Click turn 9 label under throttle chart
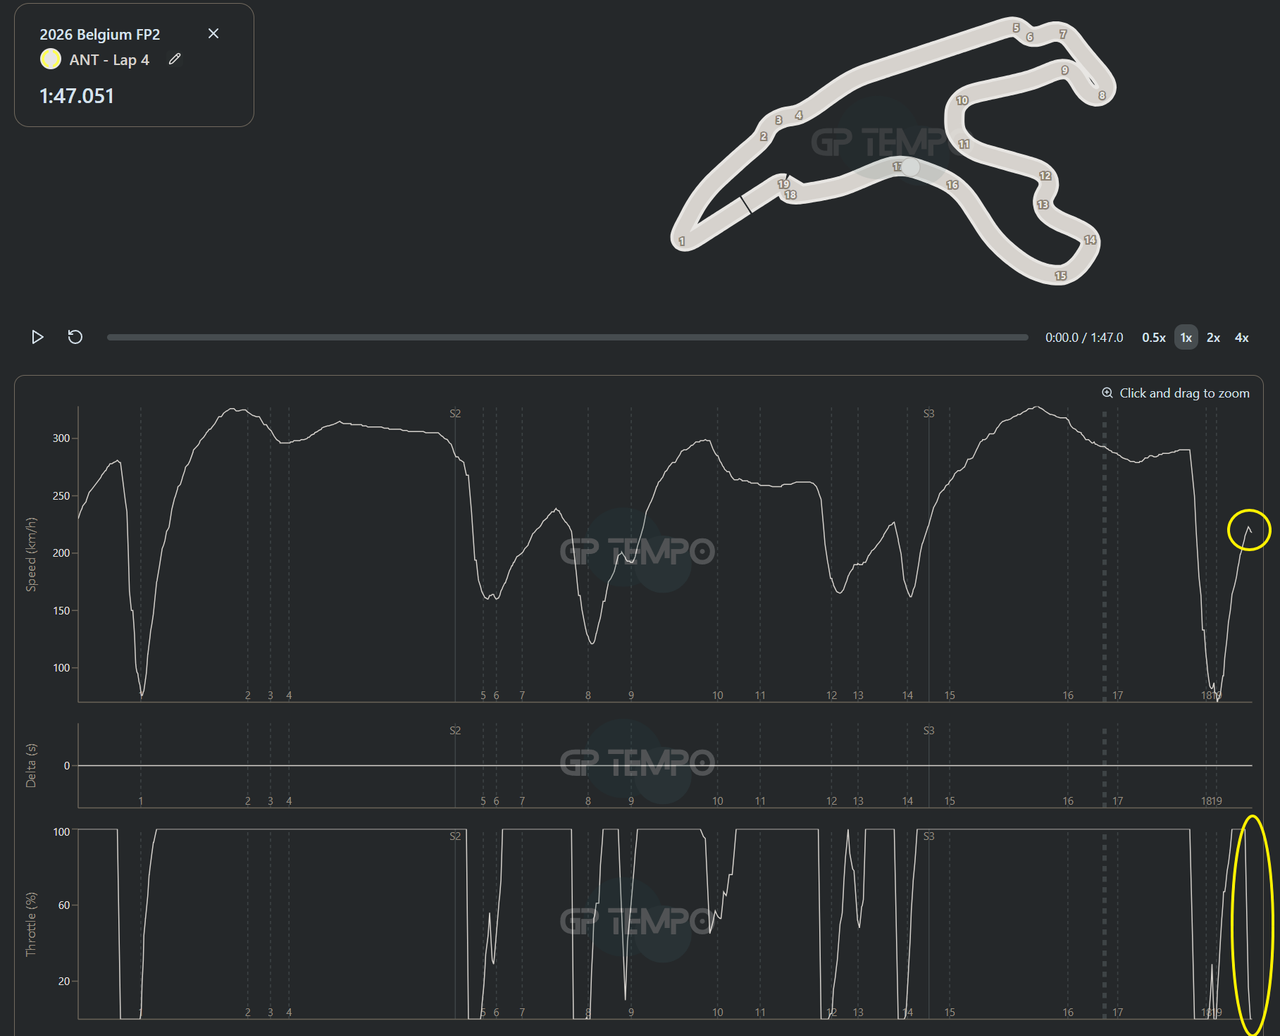This screenshot has height=1036, width=1280. pyautogui.click(x=631, y=1012)
